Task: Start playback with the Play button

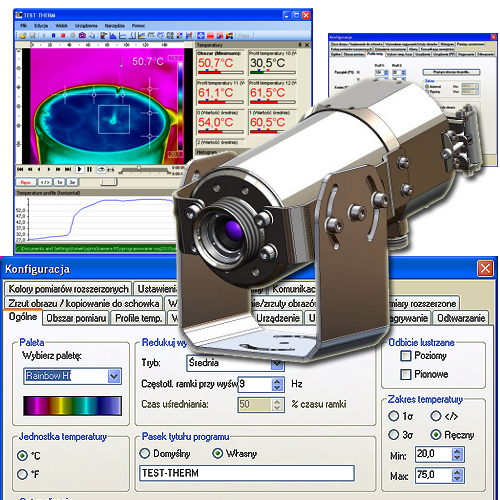Action: pos(79,169)
